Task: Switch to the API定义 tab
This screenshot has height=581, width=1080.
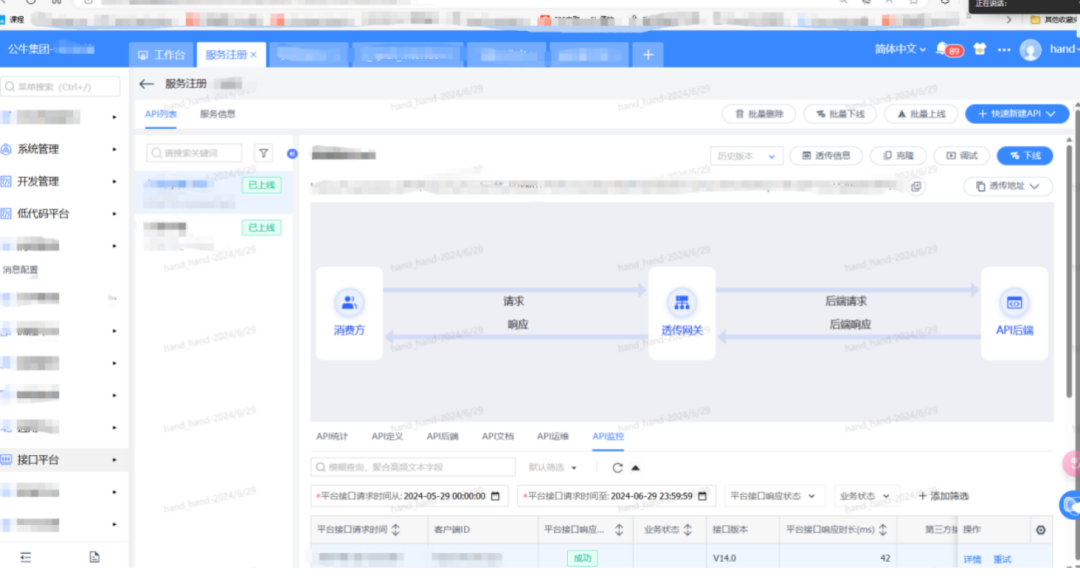Action: click(x=387, y=436)
